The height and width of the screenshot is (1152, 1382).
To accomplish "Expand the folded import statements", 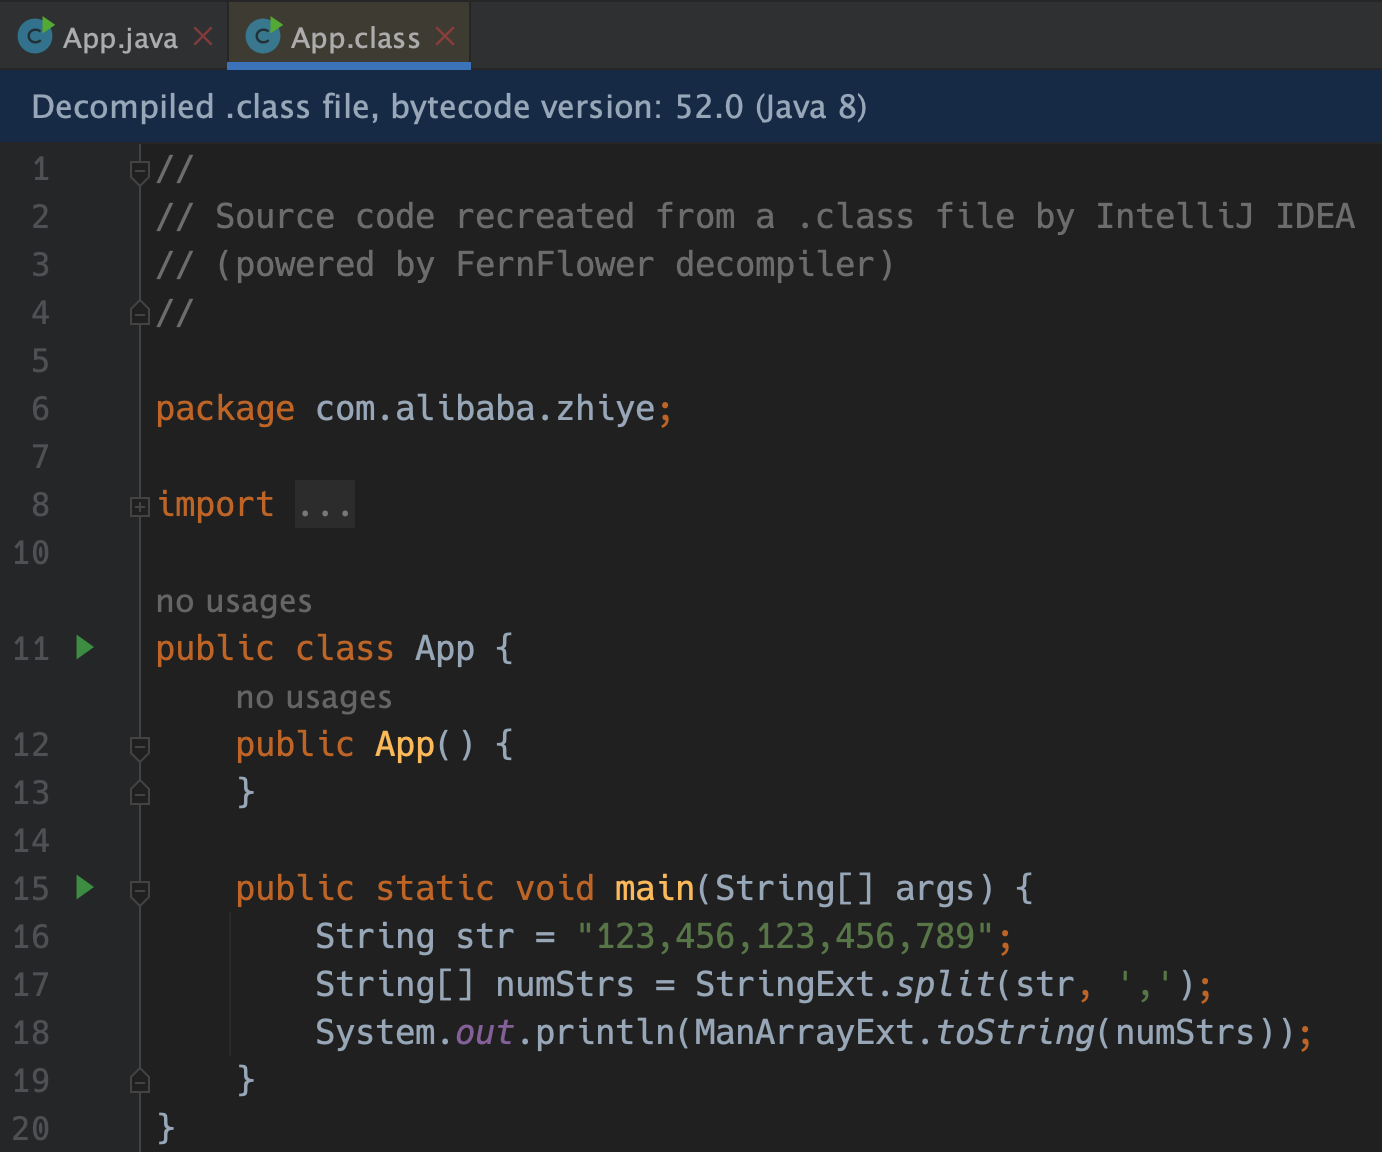I will click(140, 507).
